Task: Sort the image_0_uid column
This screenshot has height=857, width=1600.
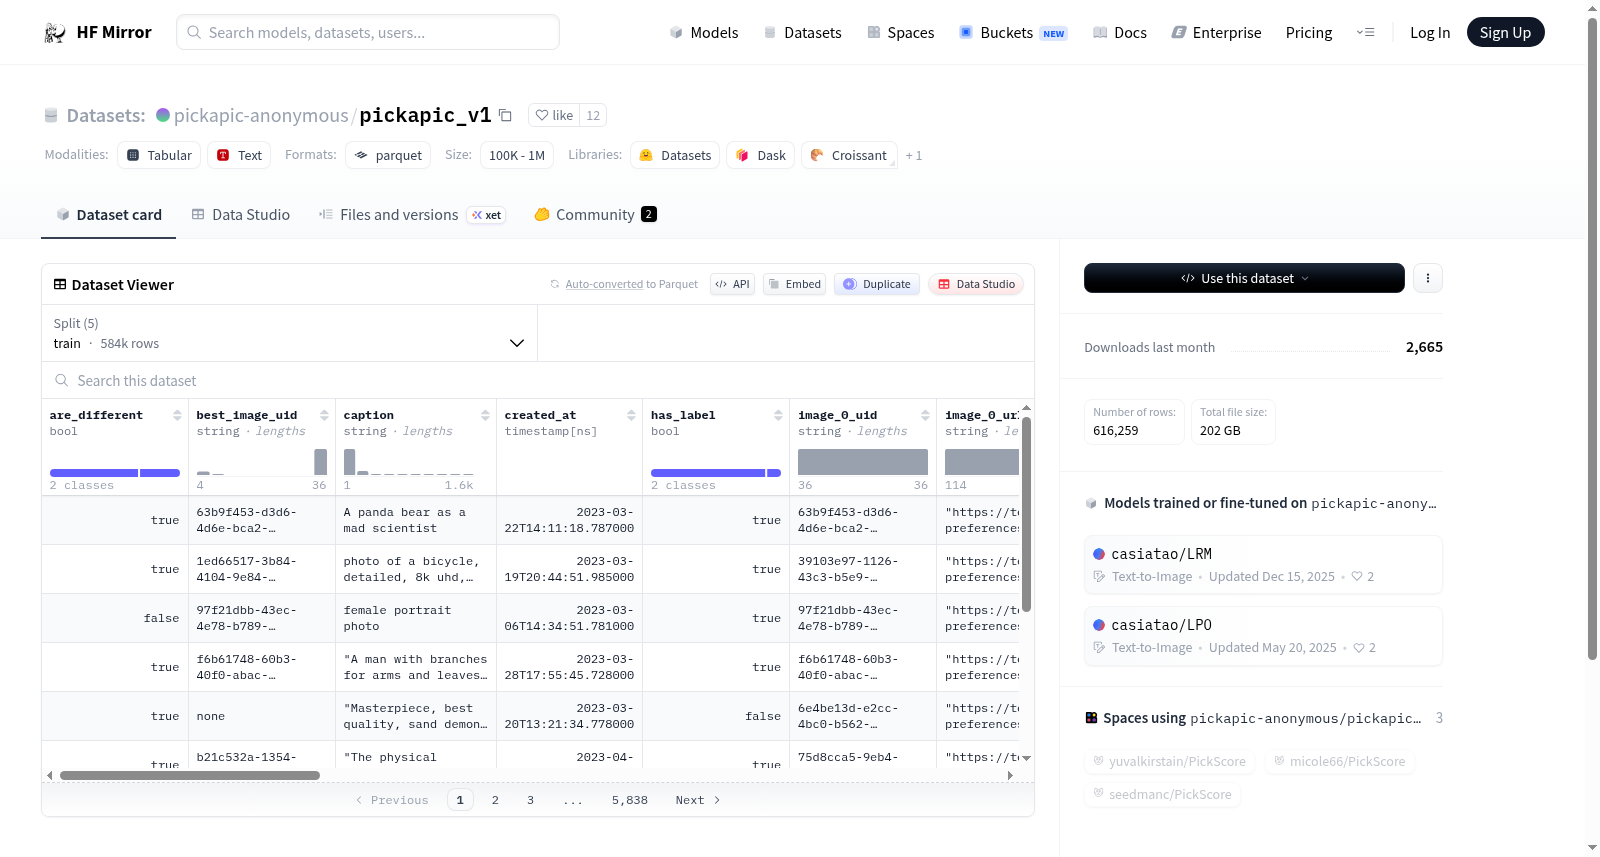Action: (x=925, y=415)
